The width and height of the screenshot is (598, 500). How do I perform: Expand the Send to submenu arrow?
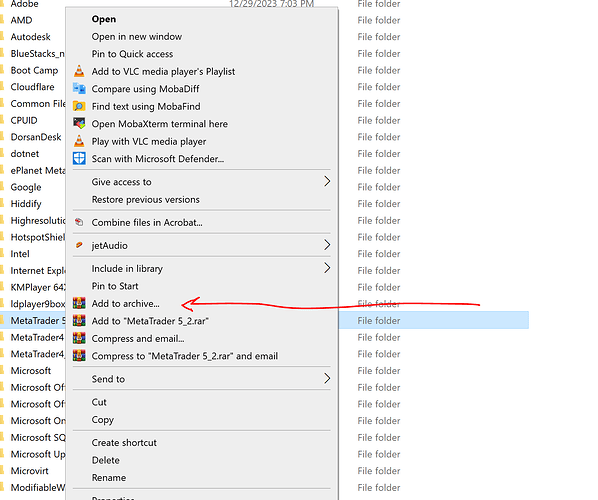pos(327,379)
